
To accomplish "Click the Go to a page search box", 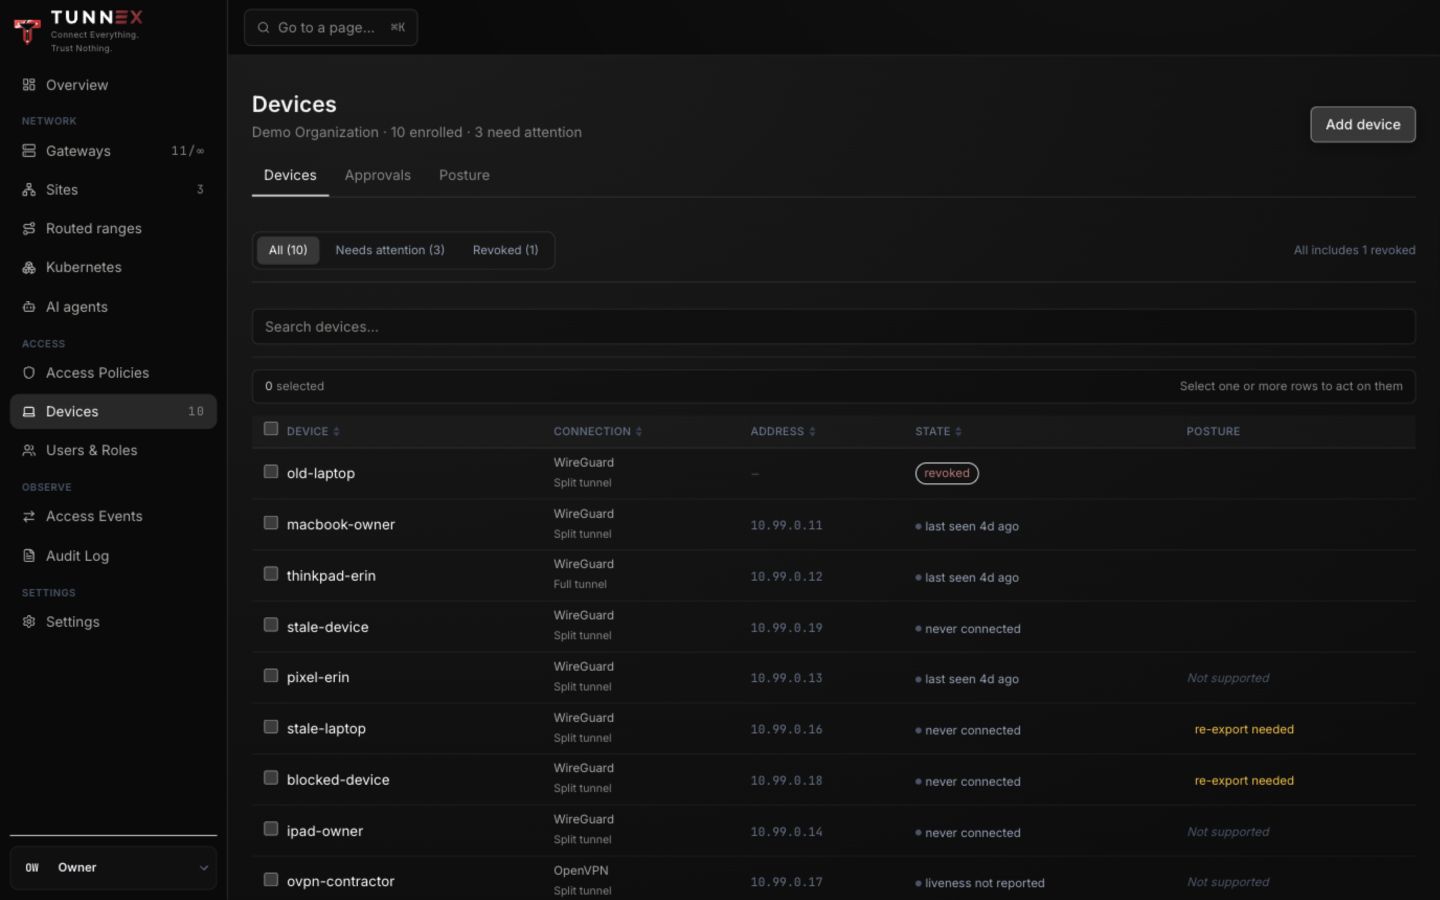I will 331,27.
